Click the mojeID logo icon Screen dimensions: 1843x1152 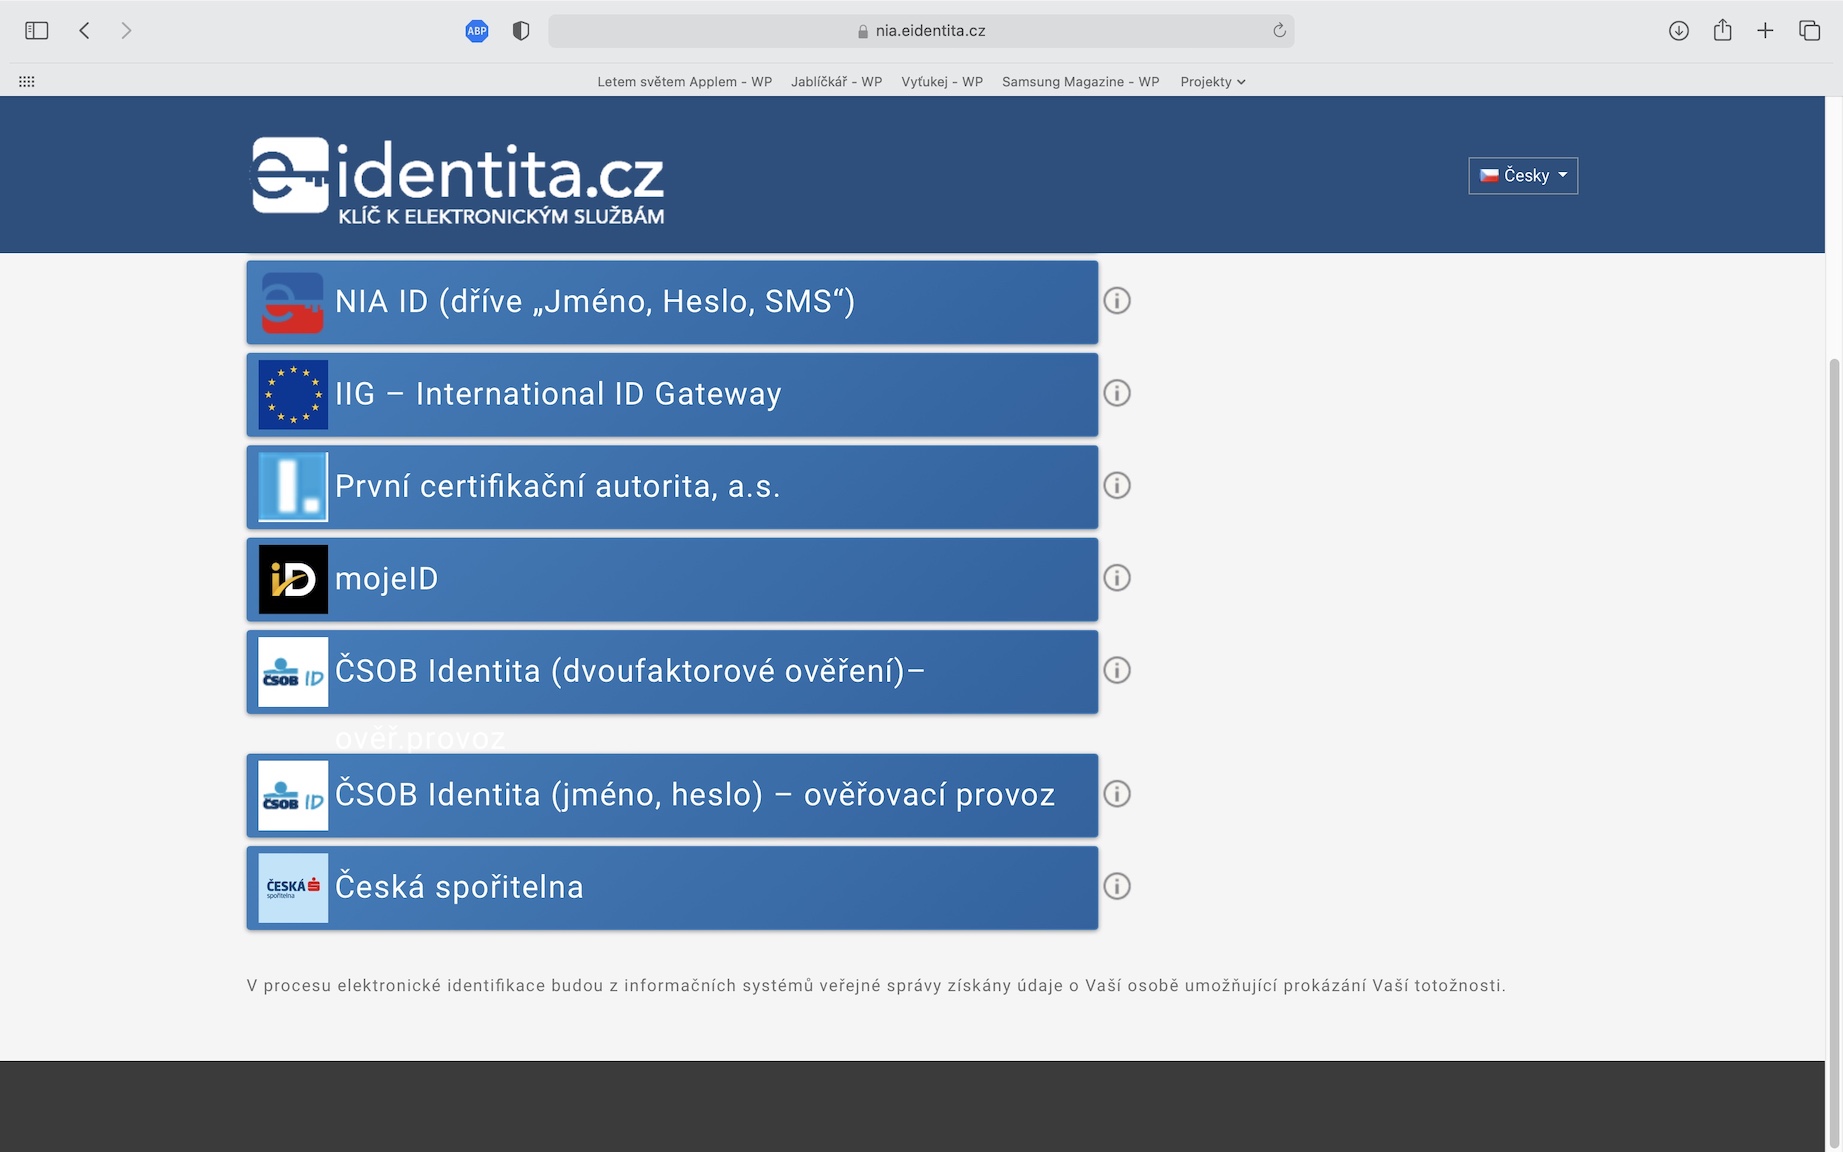coord(293,579)
